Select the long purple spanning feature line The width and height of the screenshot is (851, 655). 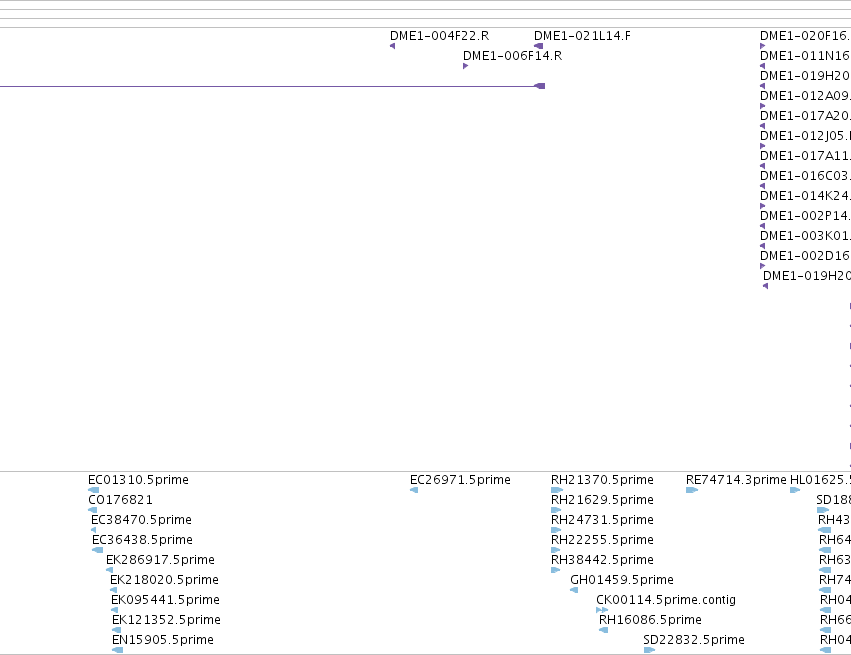point(272,86)
